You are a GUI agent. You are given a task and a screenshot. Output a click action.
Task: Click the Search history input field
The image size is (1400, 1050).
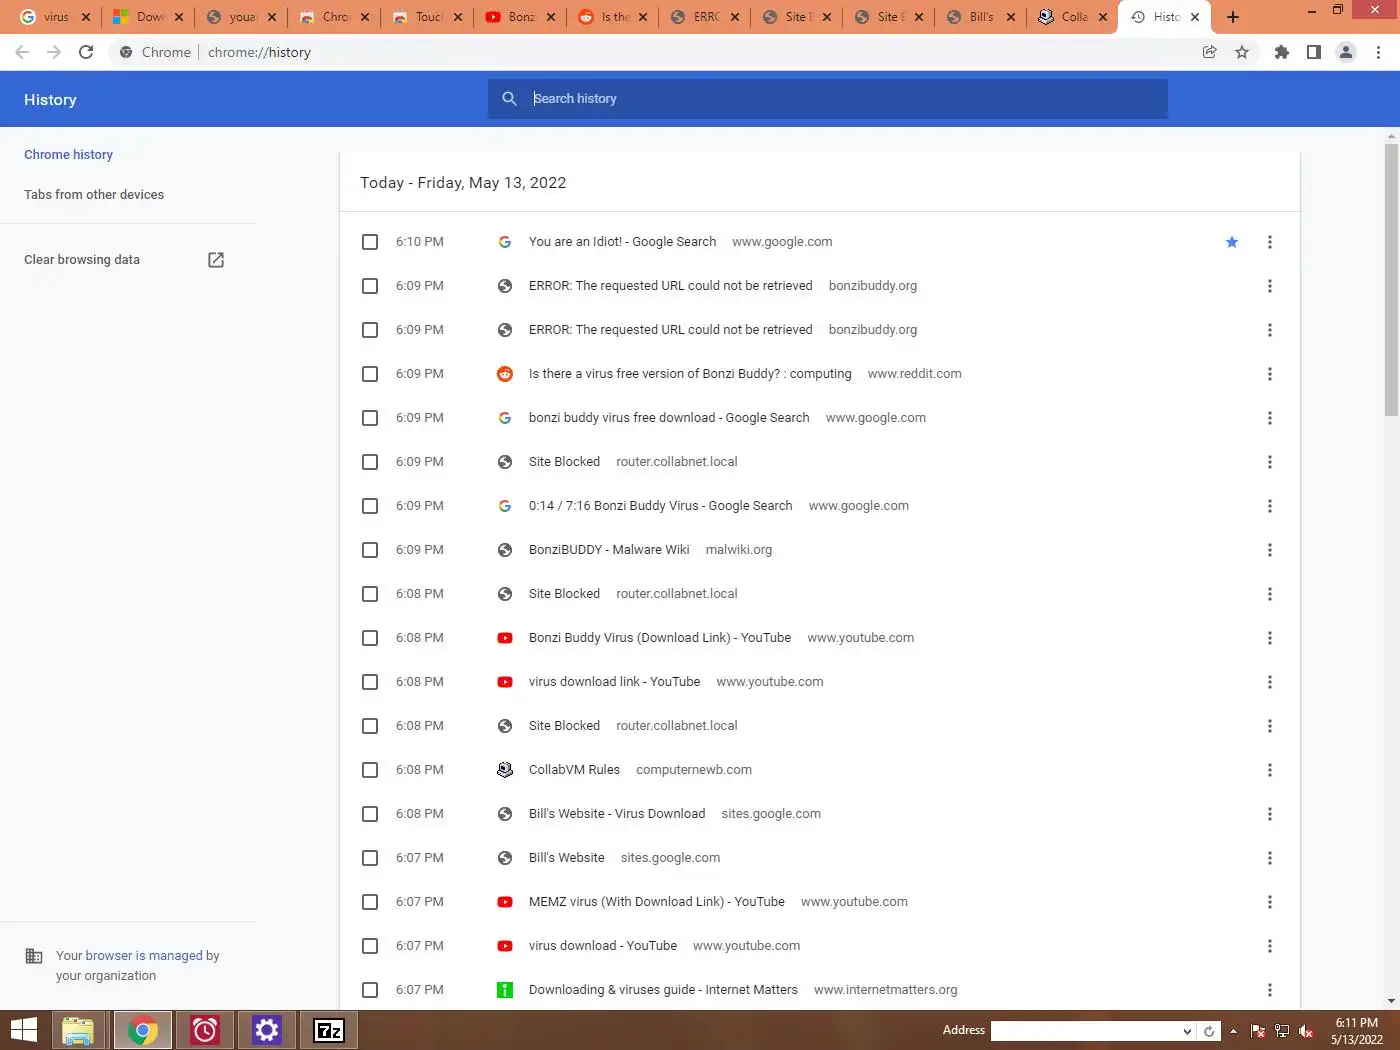[x=828, y=99]
